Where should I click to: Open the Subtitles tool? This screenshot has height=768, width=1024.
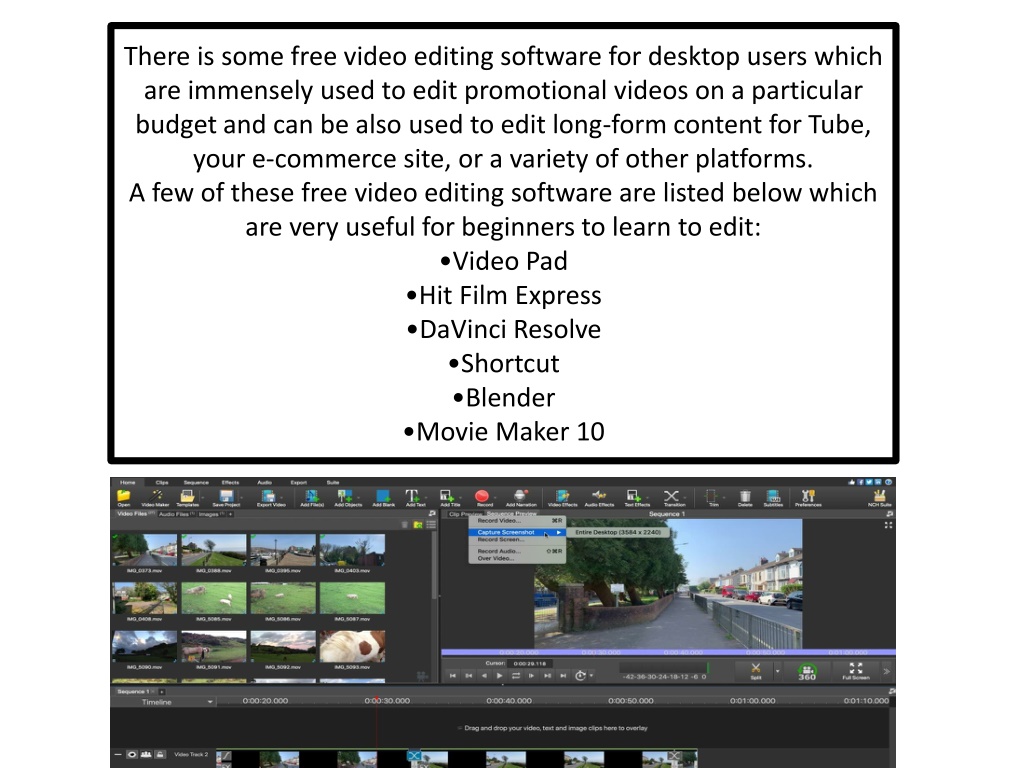[x=773, y=498]
